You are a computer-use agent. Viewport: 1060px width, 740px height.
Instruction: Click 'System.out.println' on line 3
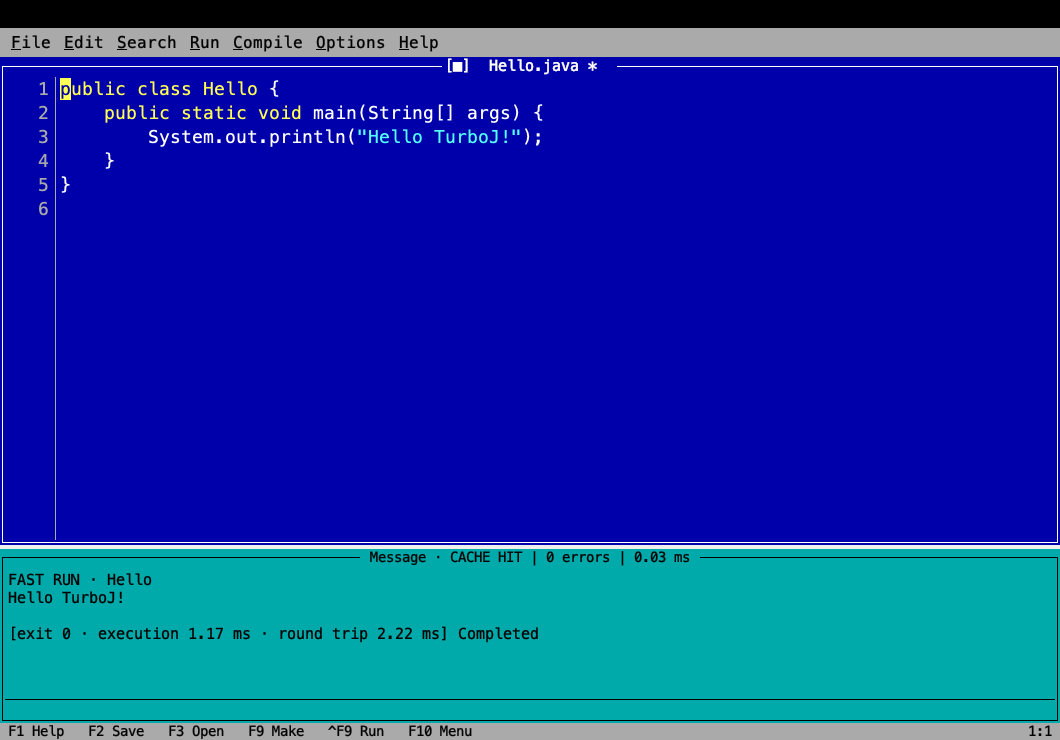point(247,137)
